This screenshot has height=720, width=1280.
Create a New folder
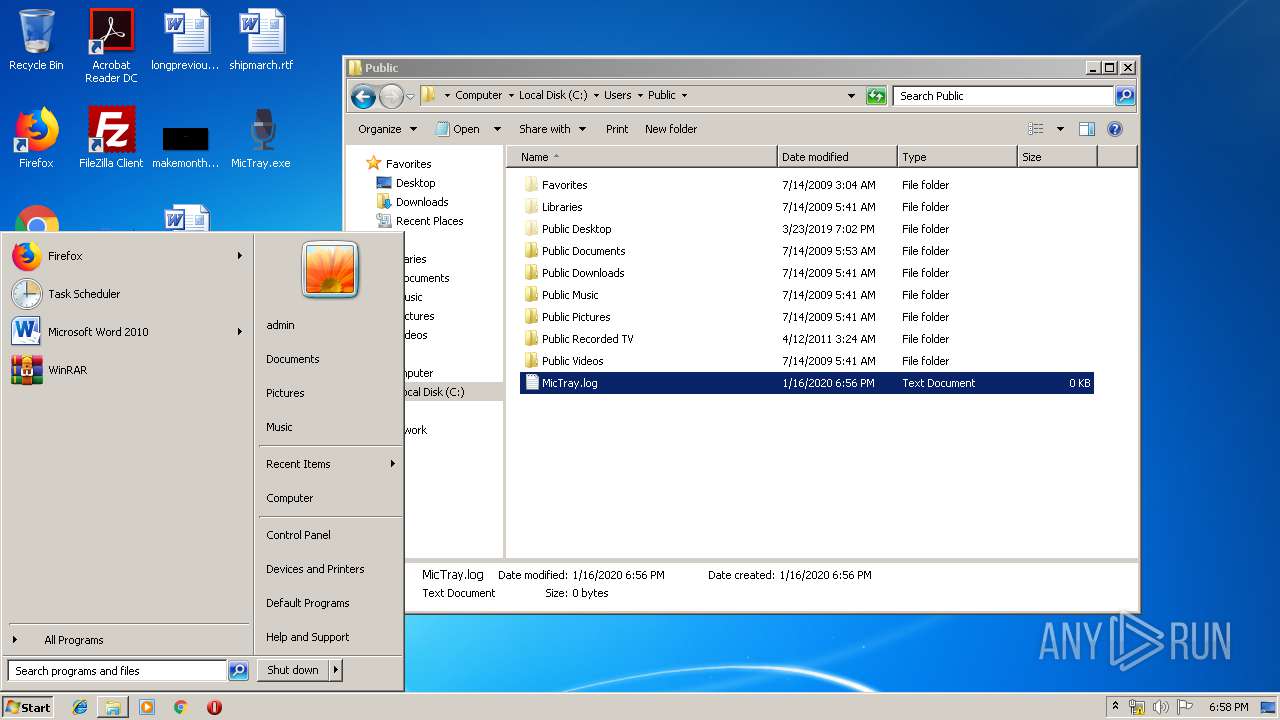[671, 129]
